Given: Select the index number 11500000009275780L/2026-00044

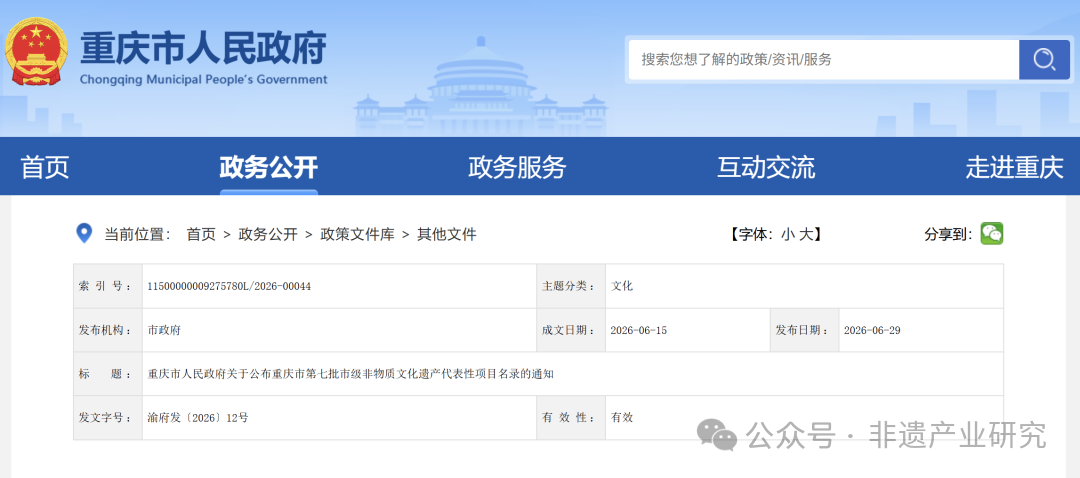Looking at the screenshot, I should 229,286.
